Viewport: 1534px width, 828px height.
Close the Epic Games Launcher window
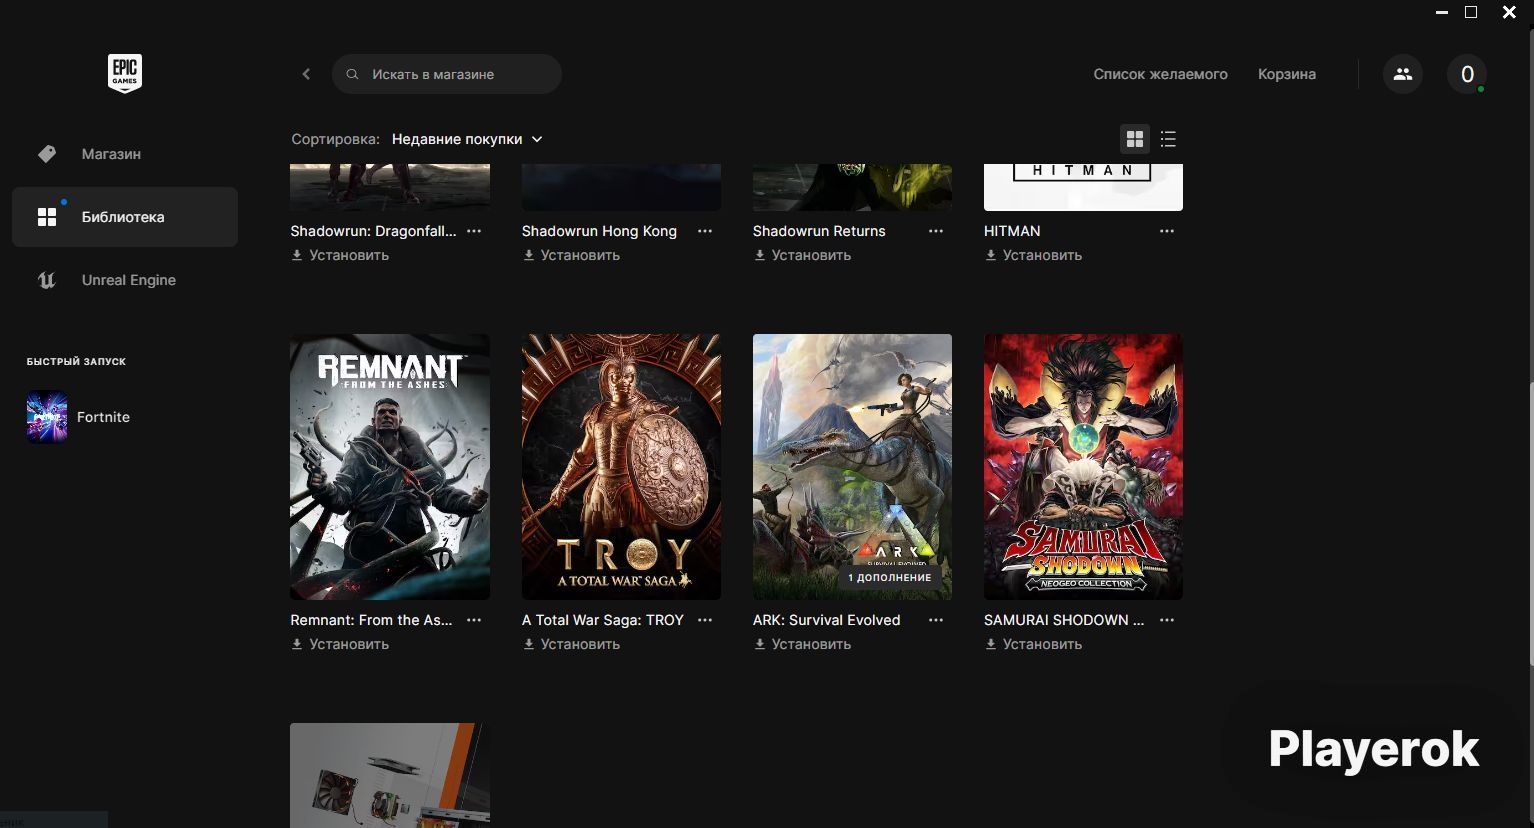tap(1509, 13)
